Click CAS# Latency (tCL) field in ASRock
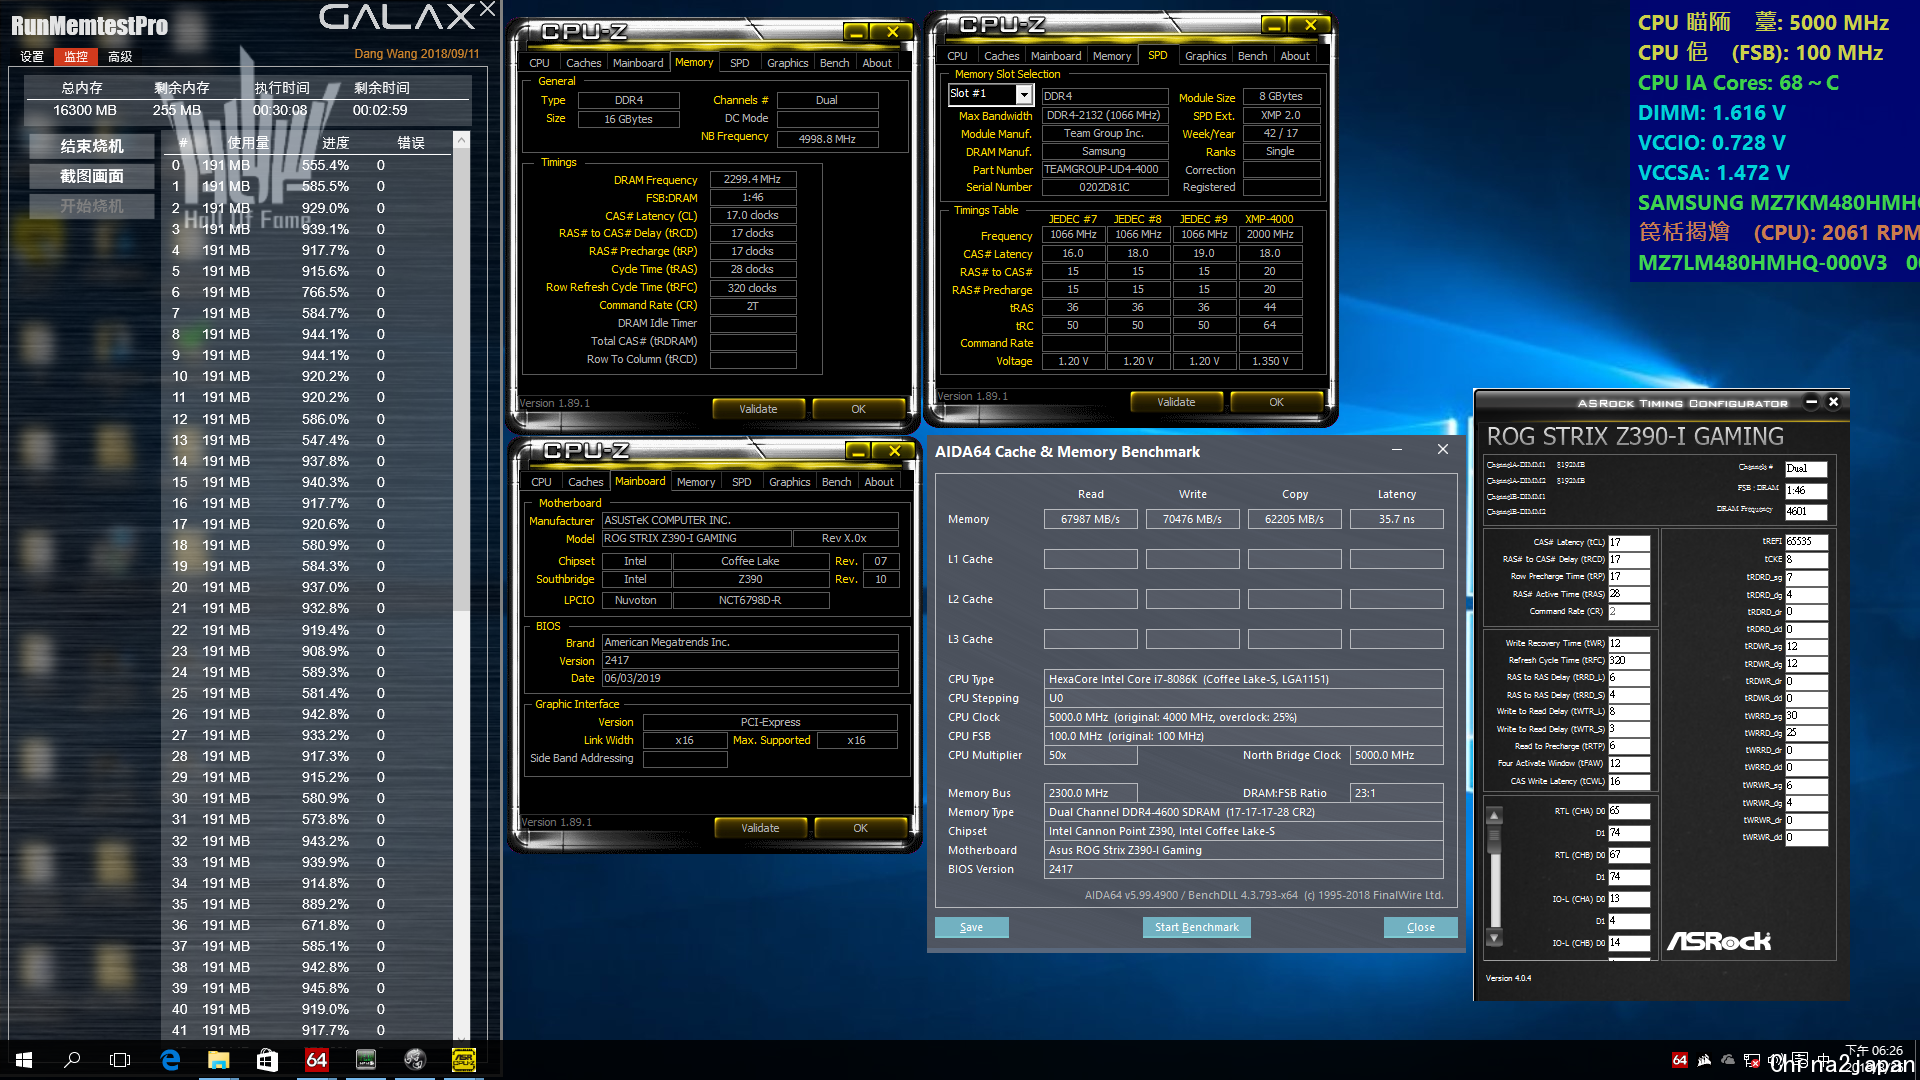This screenshot has height=1080, width=1920. [1629, 542]
